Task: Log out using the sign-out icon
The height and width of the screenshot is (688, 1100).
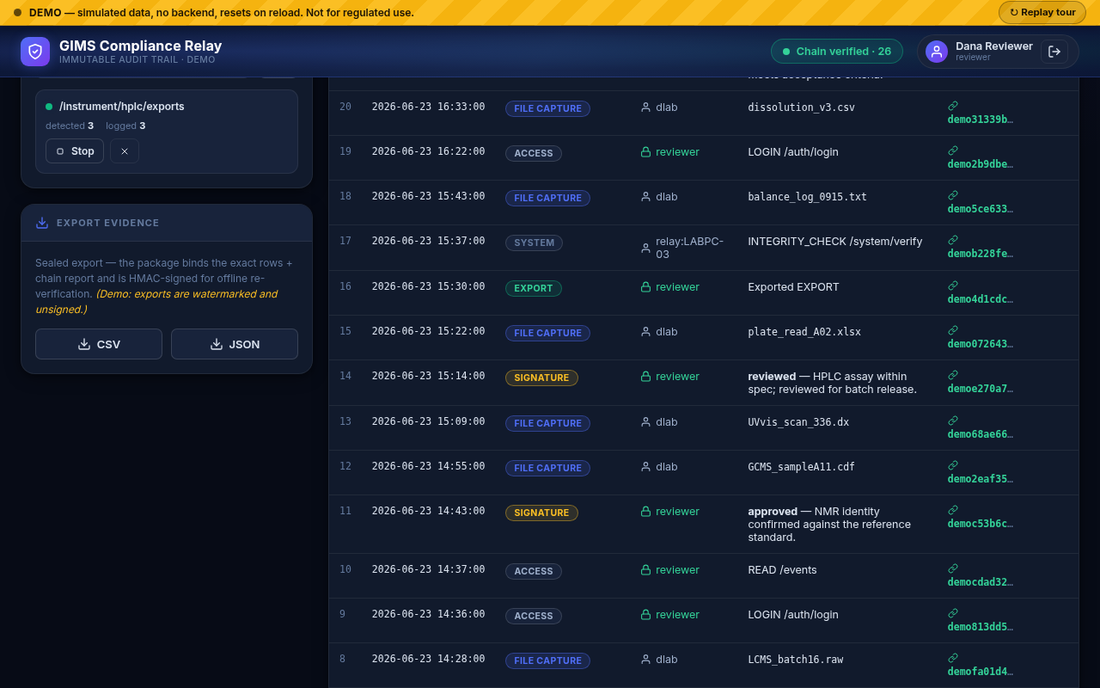Action: pos(1054,51)
